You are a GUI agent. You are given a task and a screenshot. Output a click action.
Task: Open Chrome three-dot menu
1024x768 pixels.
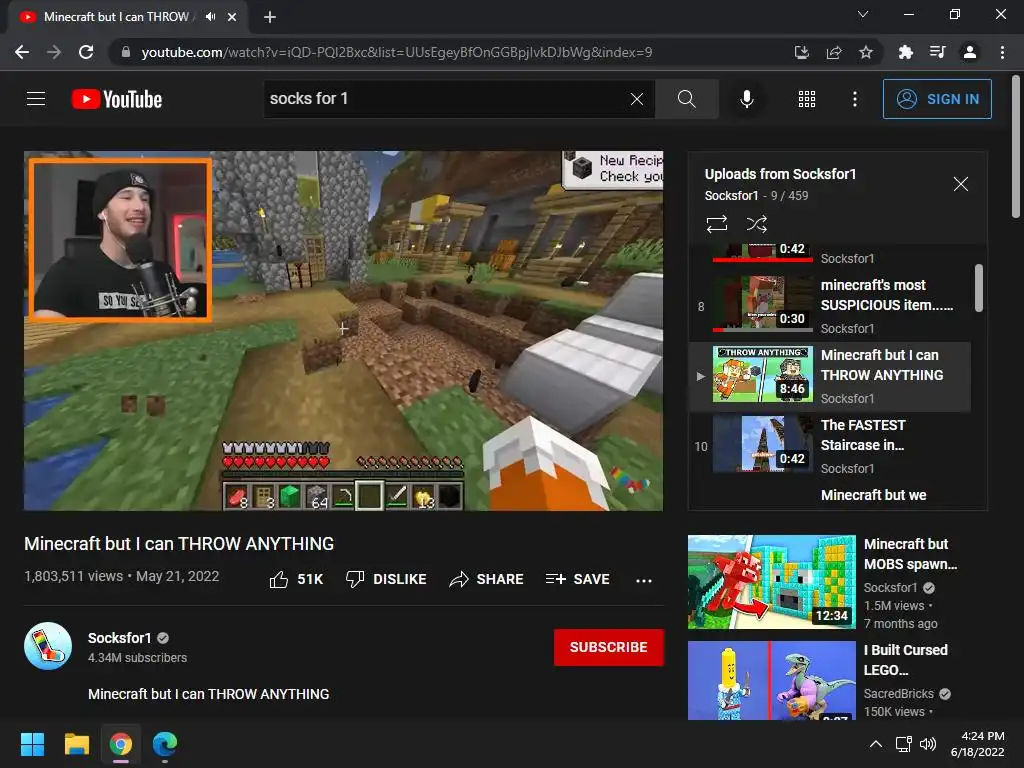pos(1002,52)
